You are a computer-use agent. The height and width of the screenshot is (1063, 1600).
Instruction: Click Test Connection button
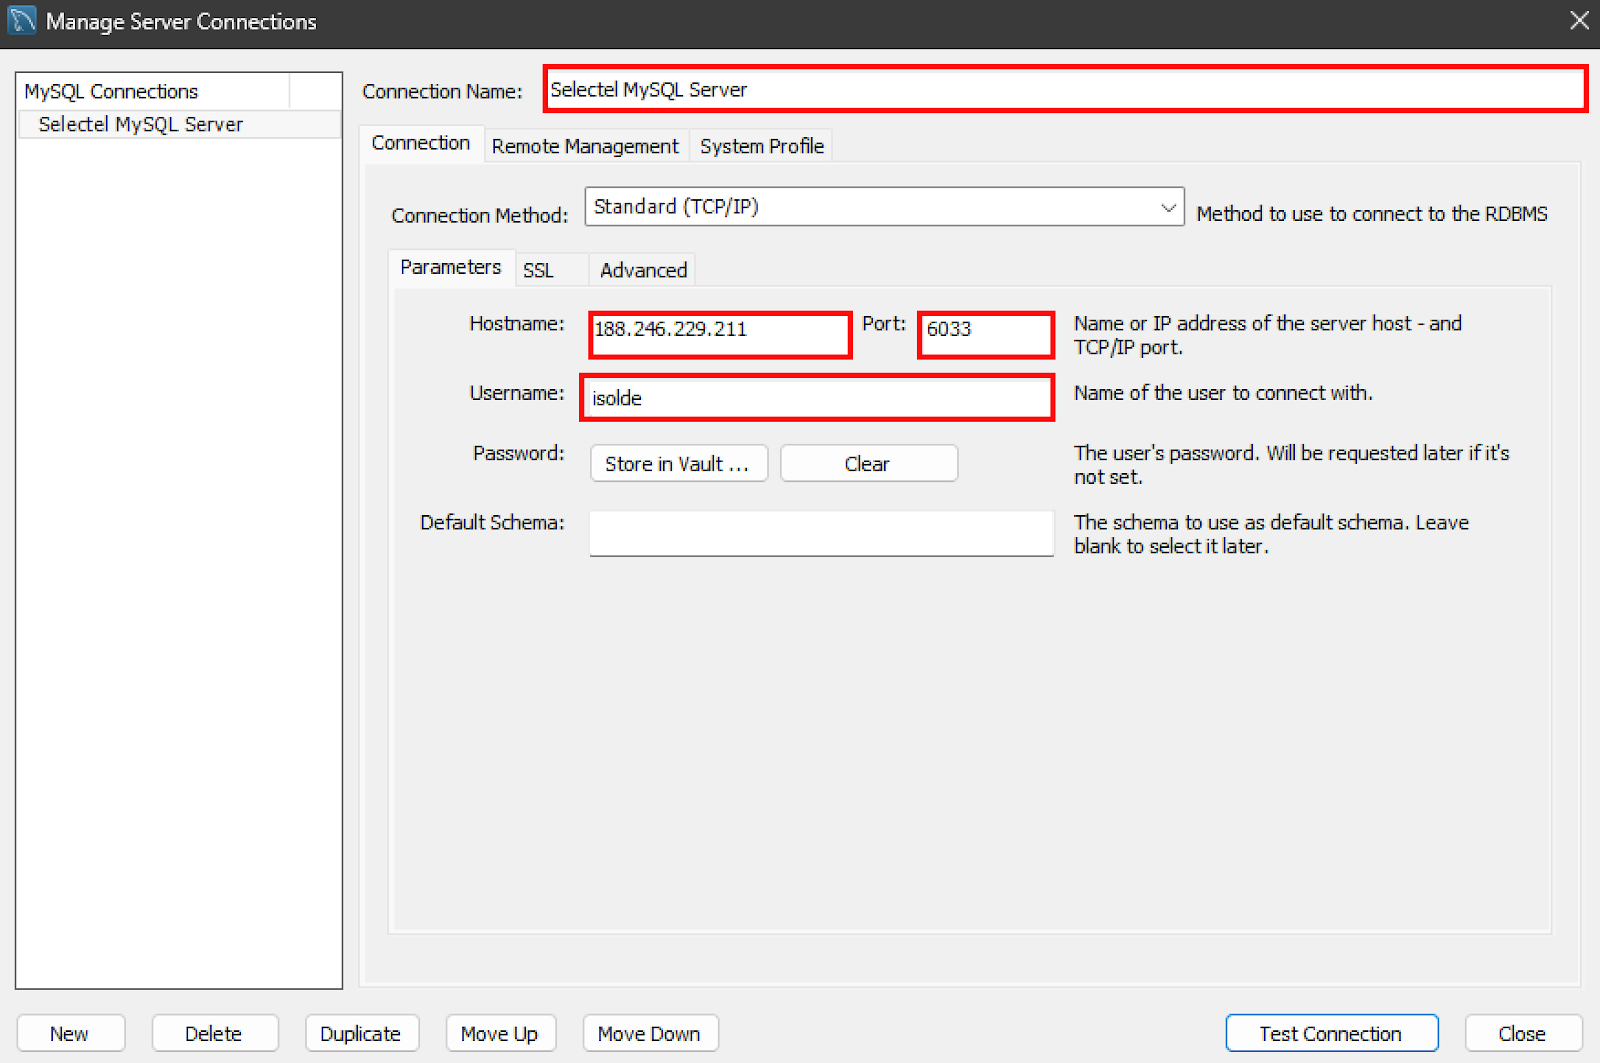point(1331,1033)
